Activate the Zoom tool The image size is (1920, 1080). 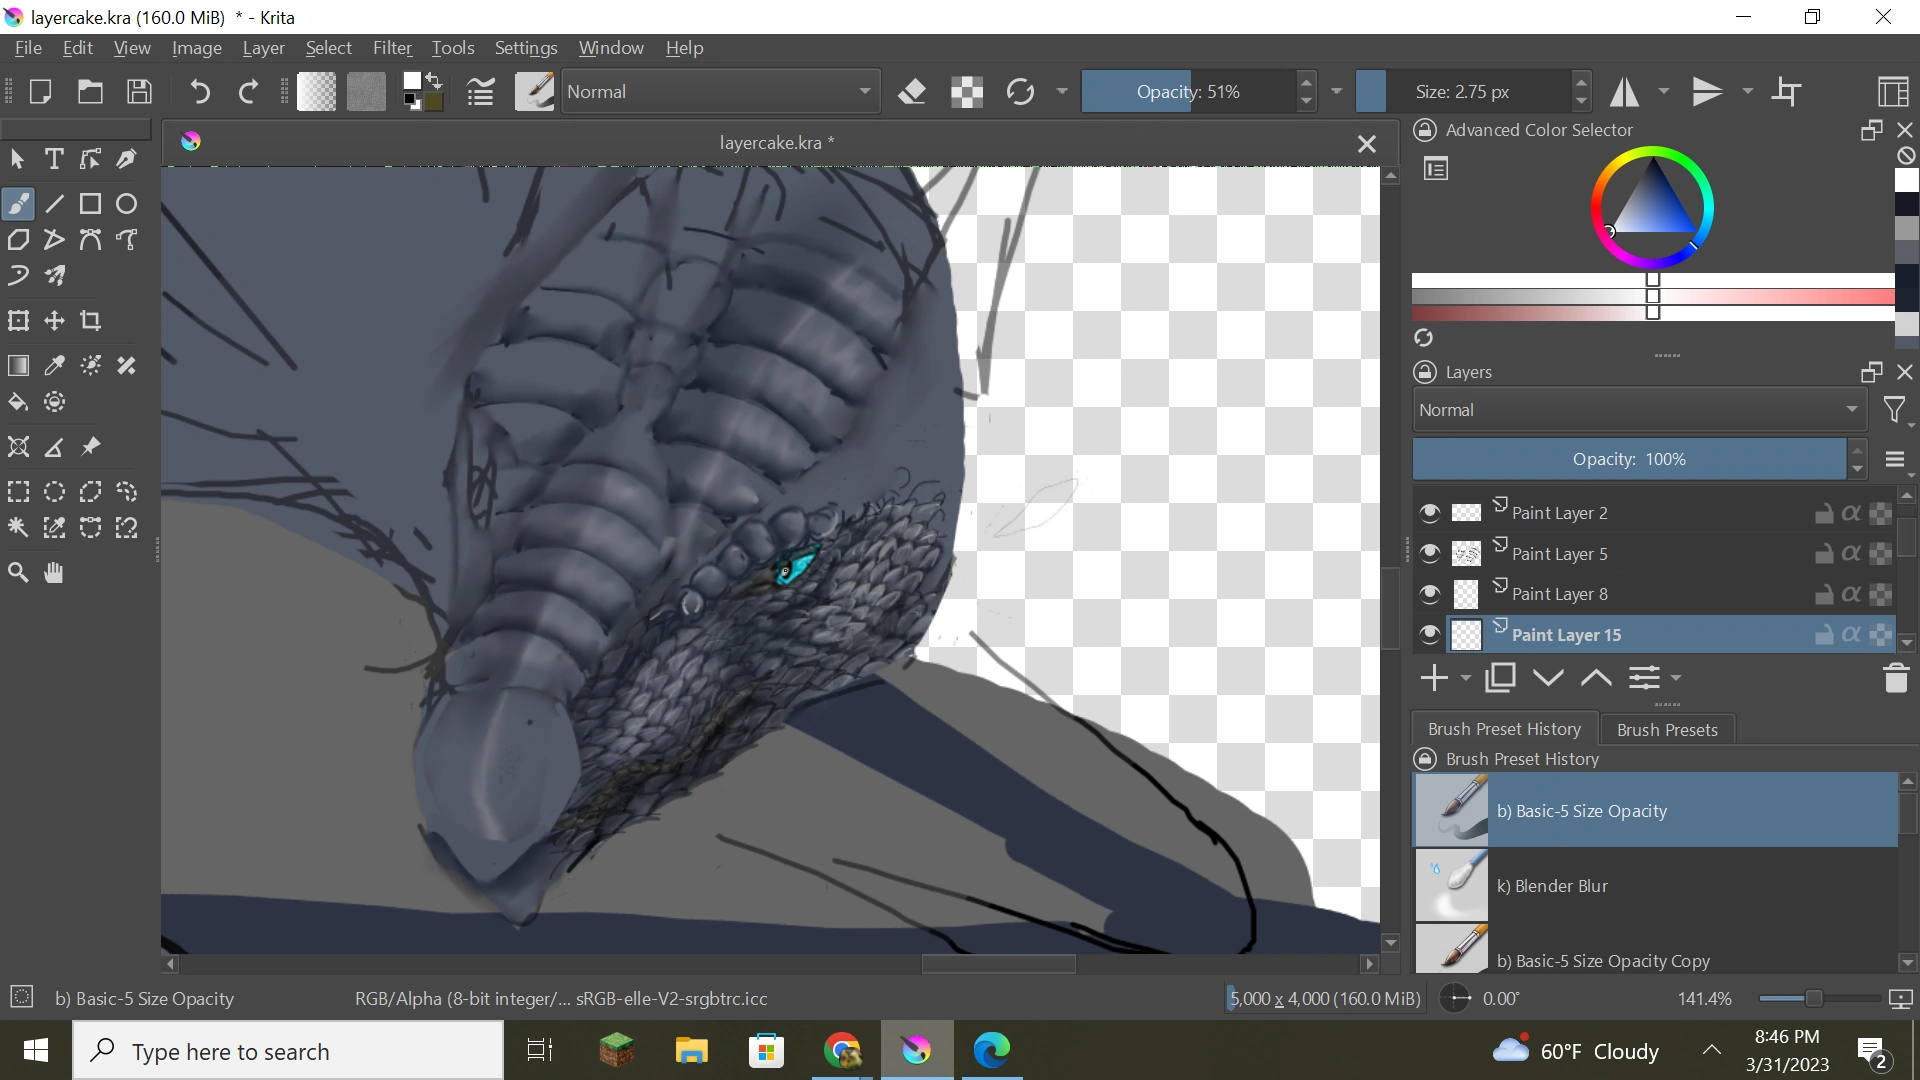coord(18,573)
